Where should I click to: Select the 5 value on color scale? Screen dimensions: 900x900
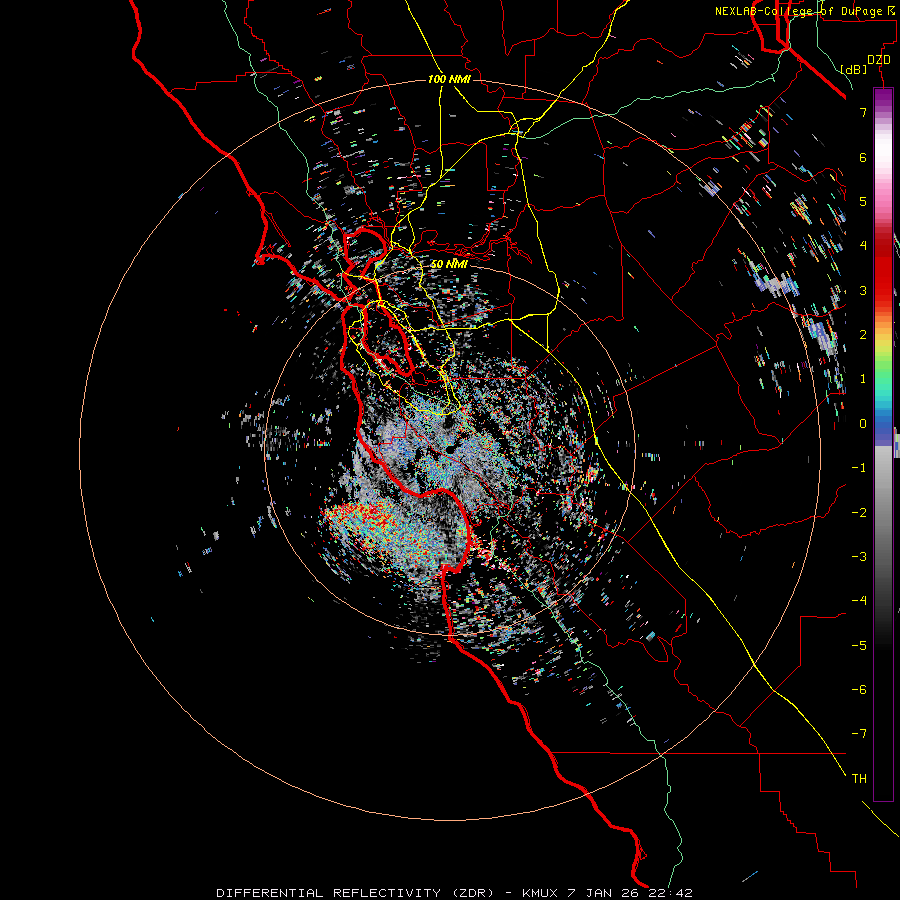pyautogui.click(x=863, y=201)
